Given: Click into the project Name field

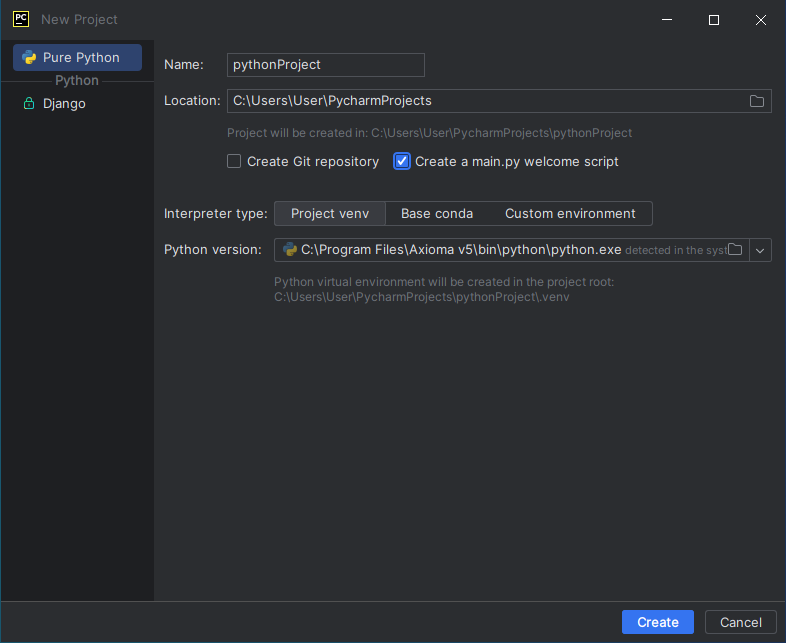Looking at the screenshot, I should tap(326, 65).
